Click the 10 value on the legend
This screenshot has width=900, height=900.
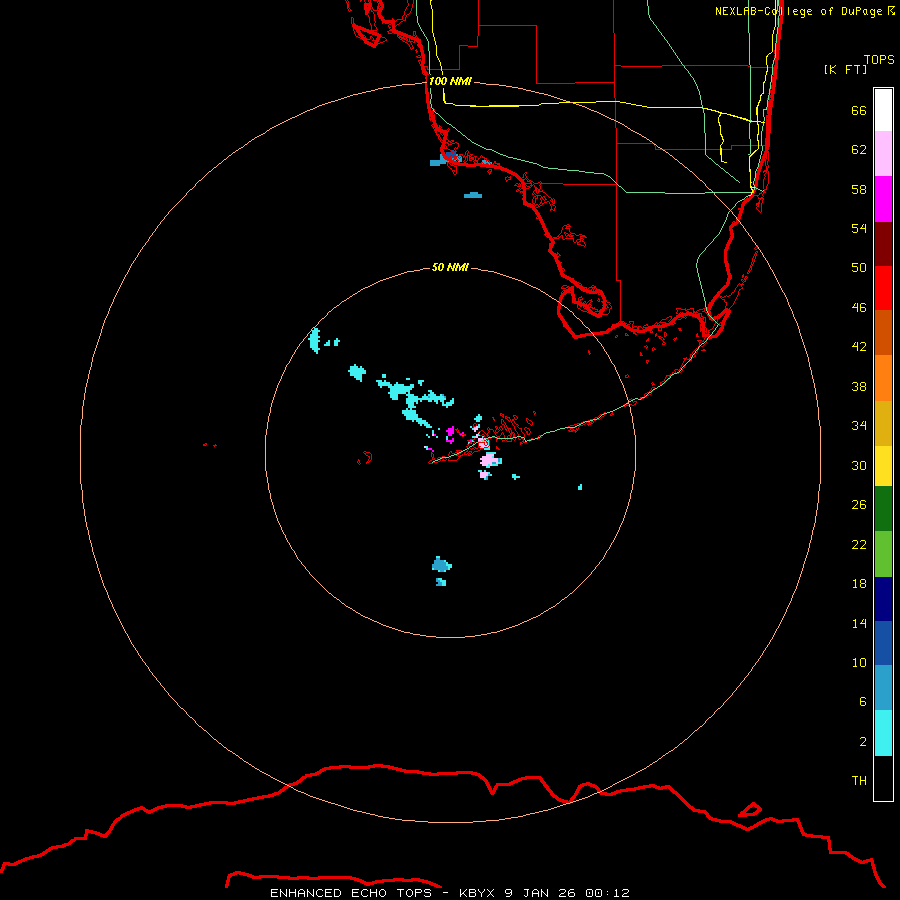[859, 662]
